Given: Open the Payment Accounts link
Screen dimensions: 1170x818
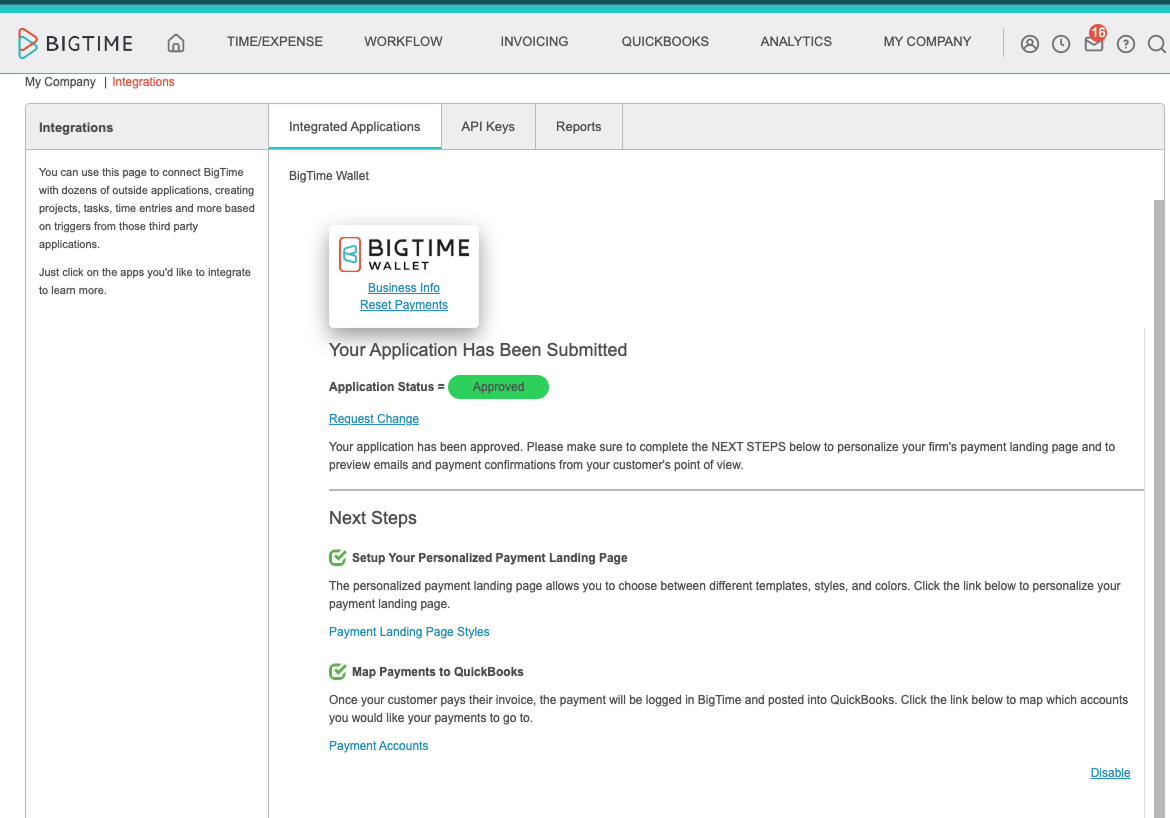Looking at the screenshot, I should [378, 746].
